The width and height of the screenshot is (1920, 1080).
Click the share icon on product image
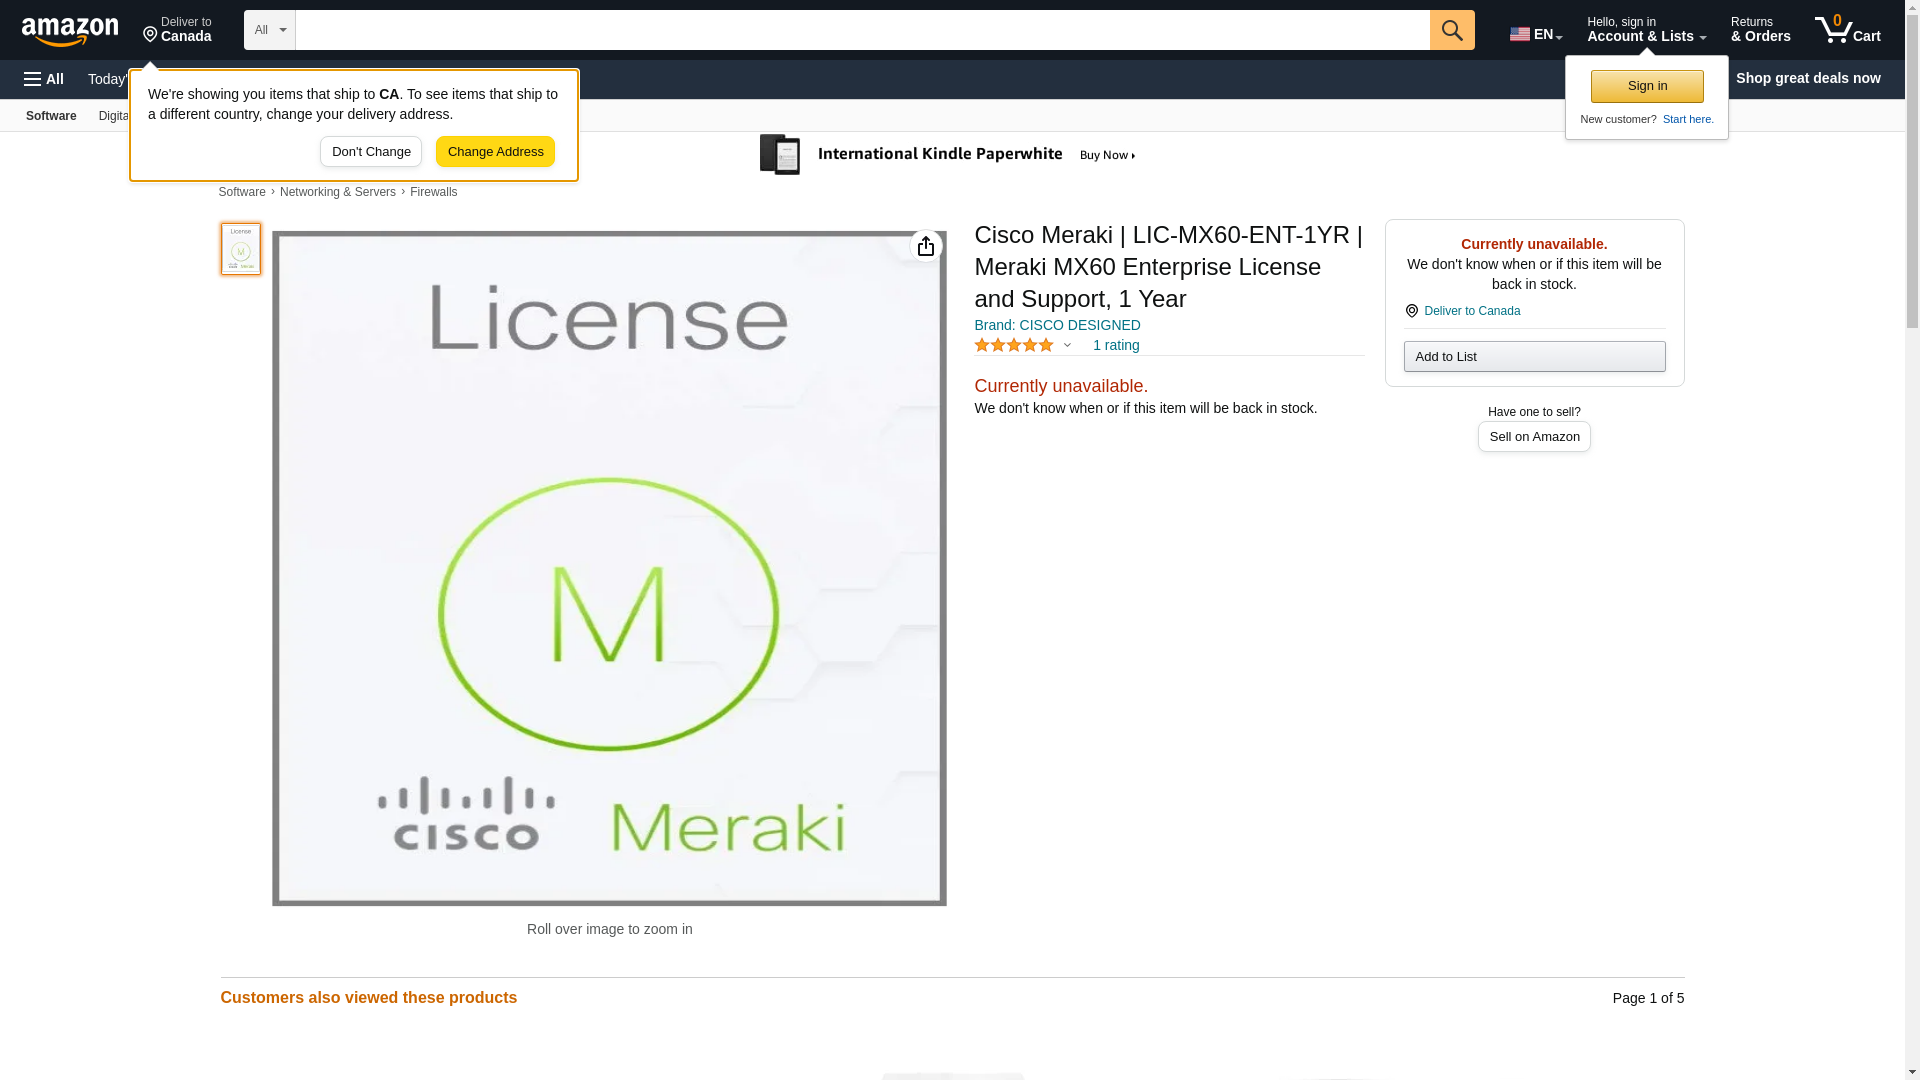926,246
